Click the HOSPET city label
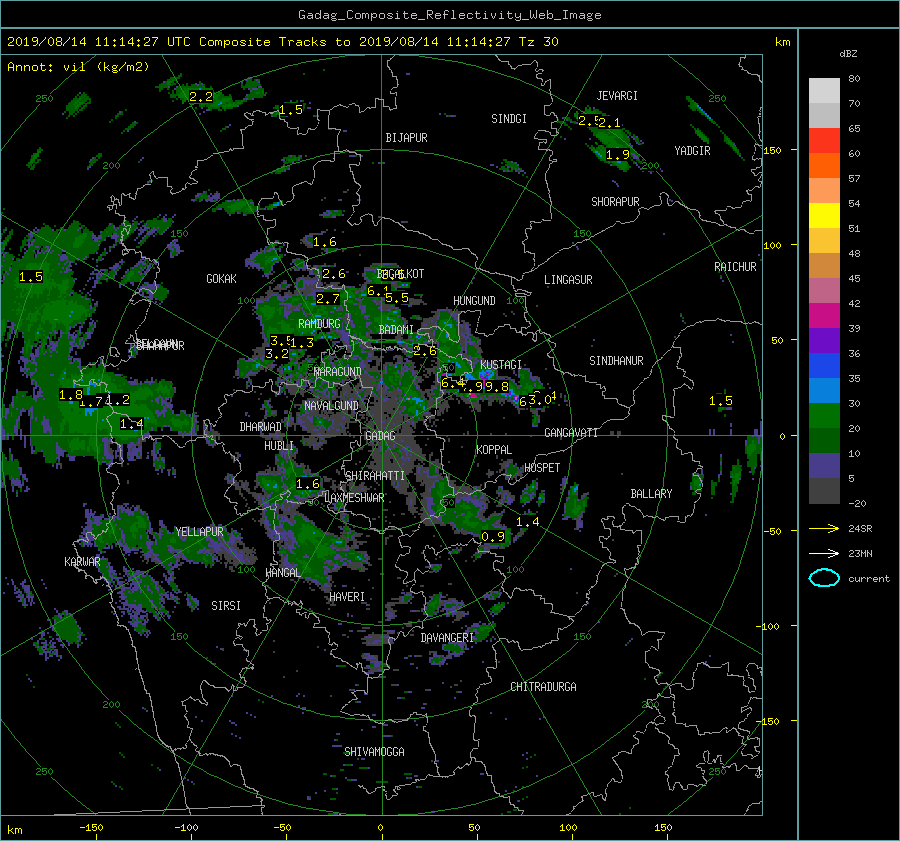 542,468
